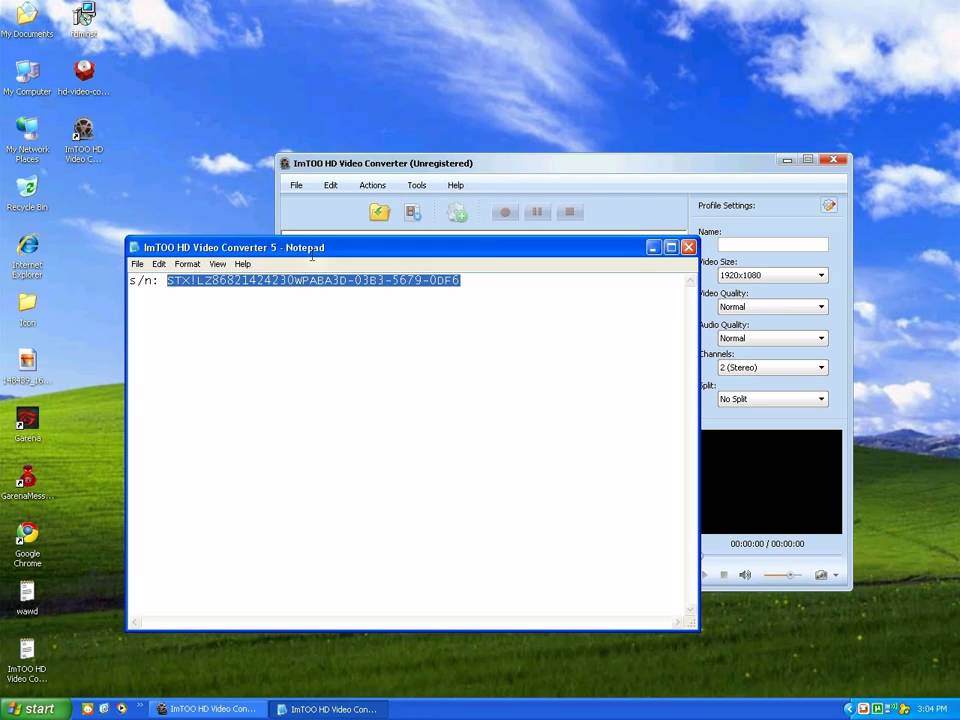Open the Channels 2 (Stereo) dropdown
Image resolution: width=960 pixels, height=720 pixels.
click(x=773, y=367)
